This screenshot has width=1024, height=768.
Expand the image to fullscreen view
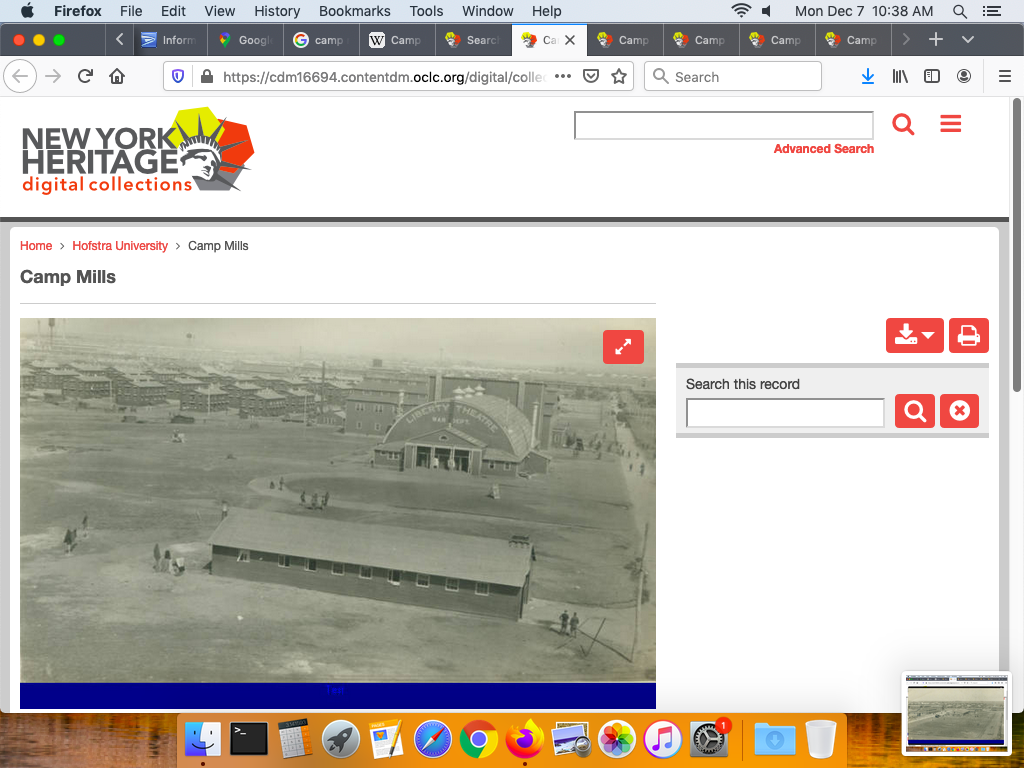click(623, 347)
